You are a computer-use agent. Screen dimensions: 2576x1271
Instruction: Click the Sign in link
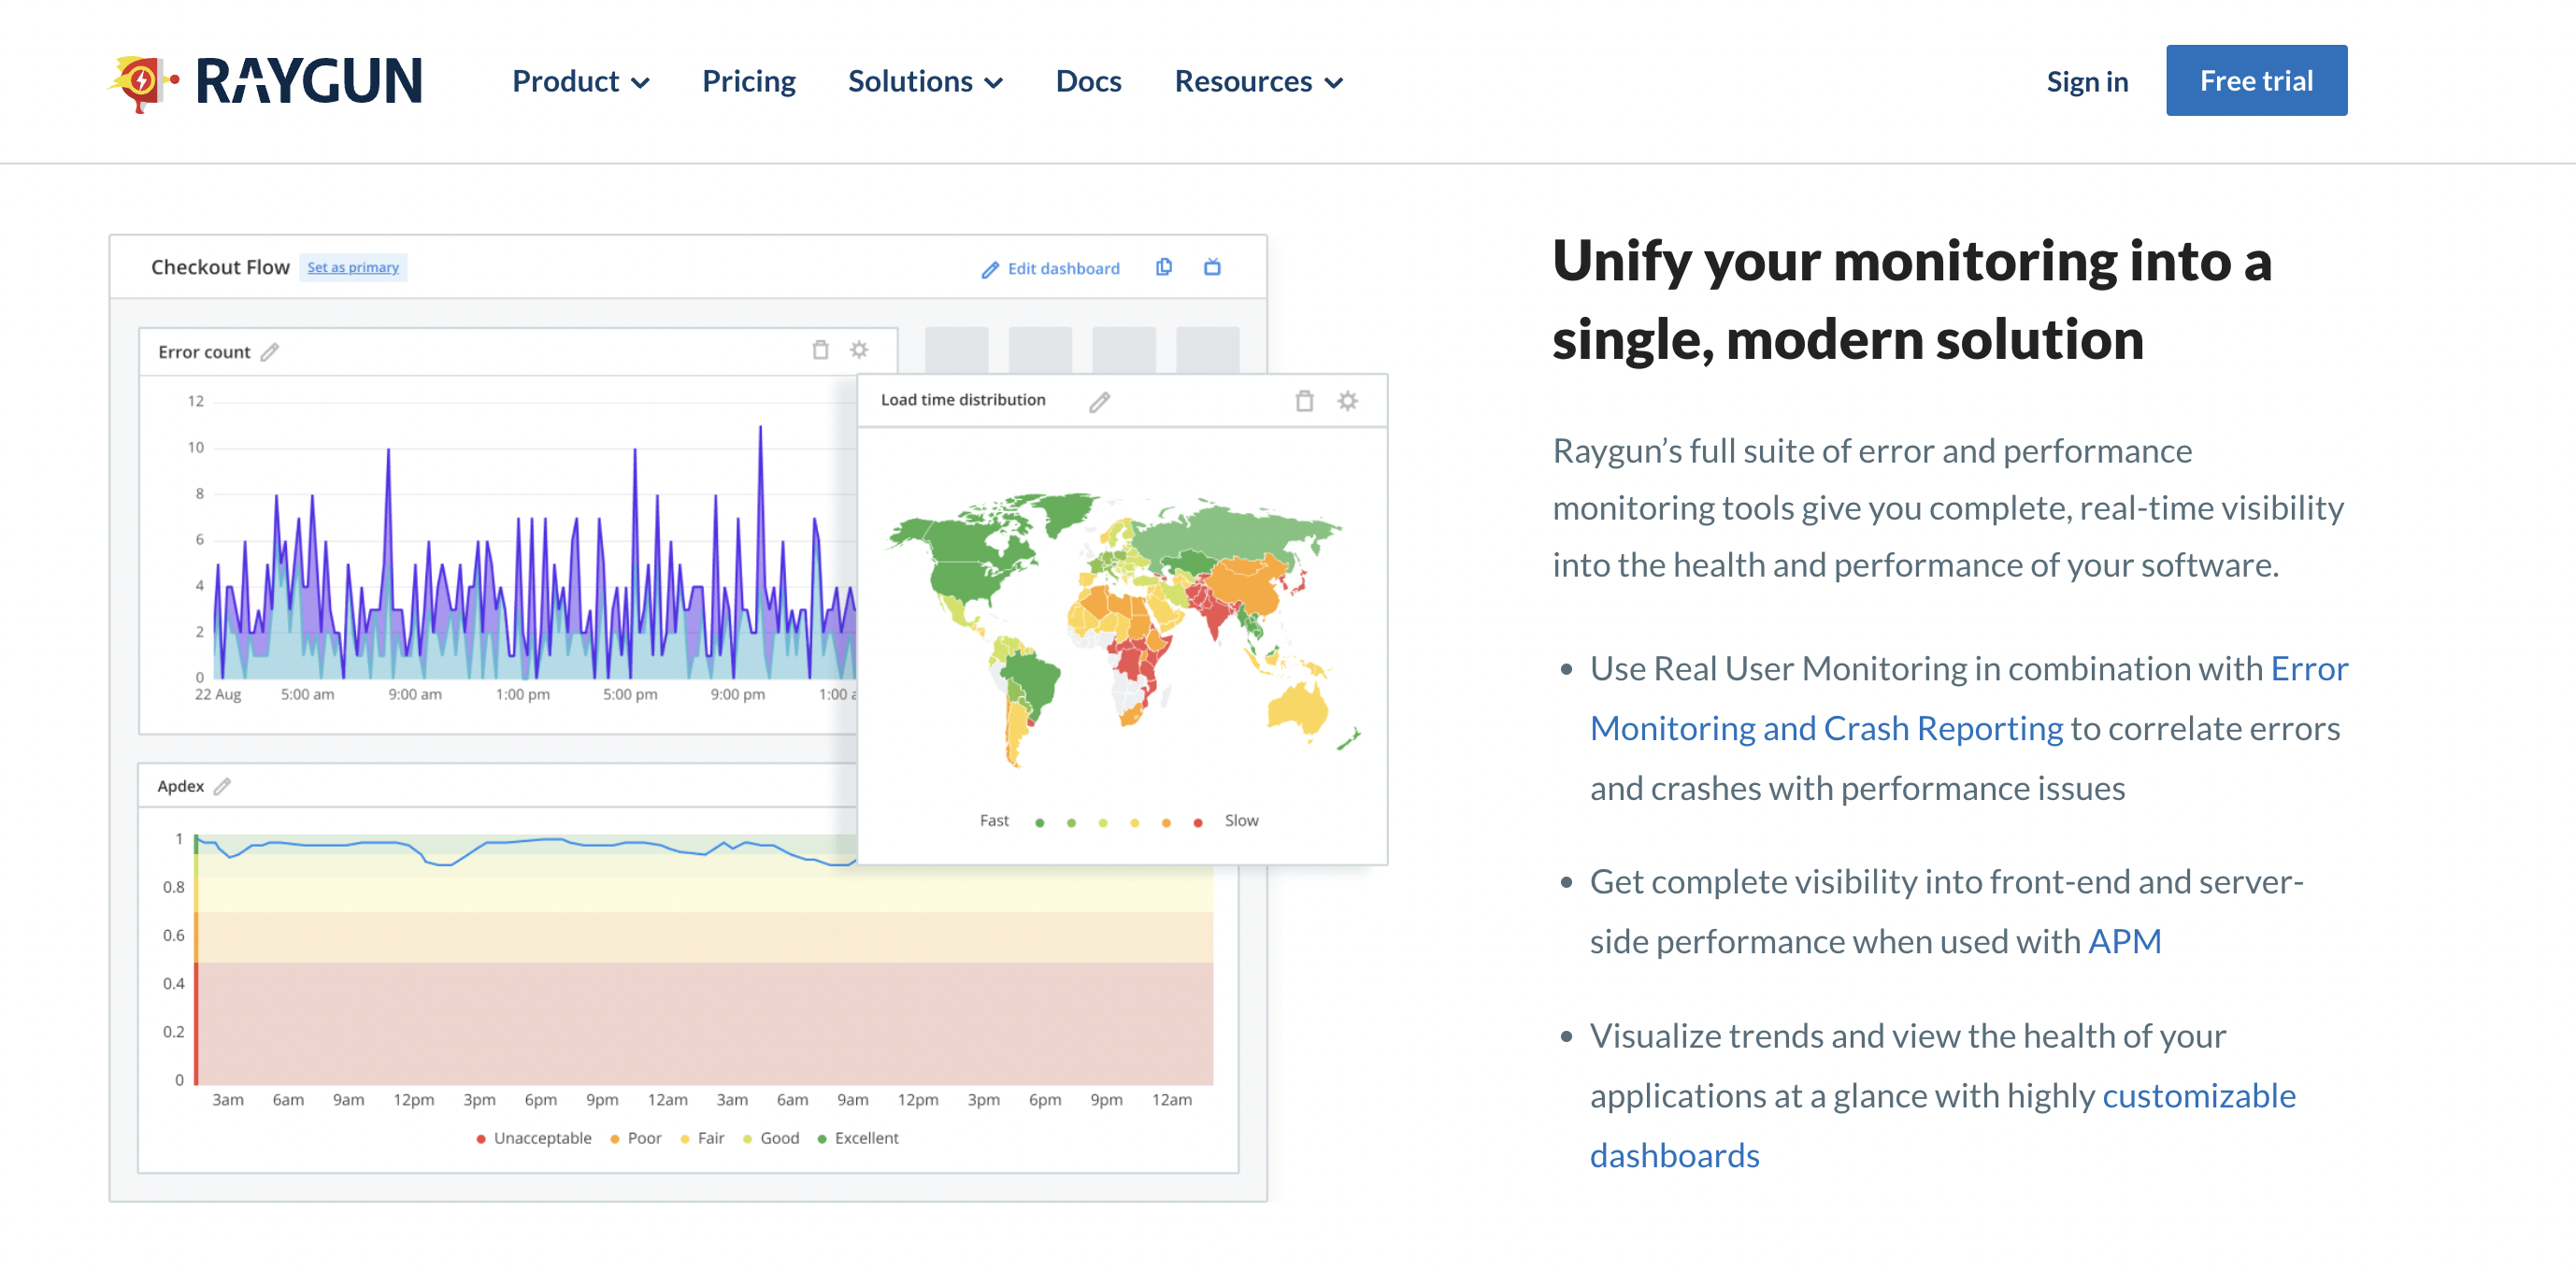[2086, 81]
